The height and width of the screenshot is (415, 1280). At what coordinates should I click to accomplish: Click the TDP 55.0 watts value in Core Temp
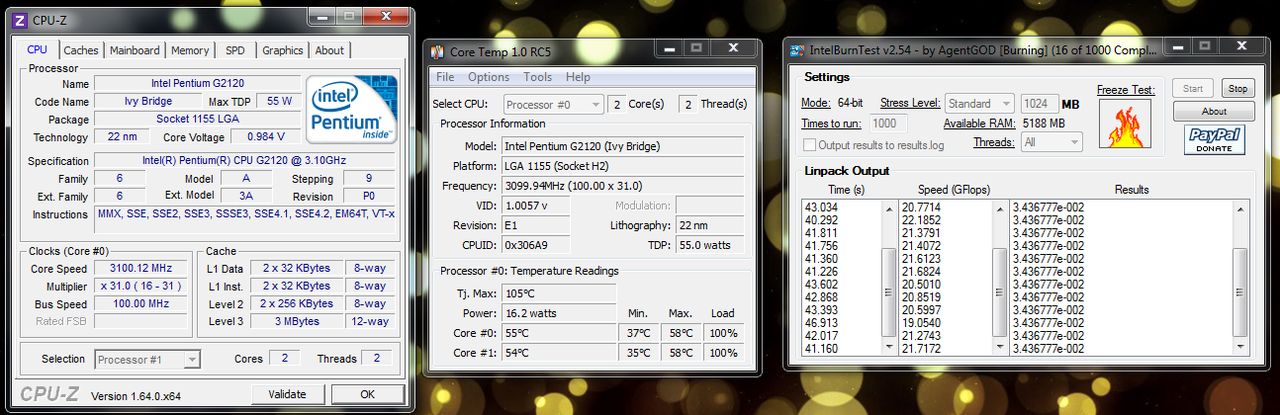709,245
